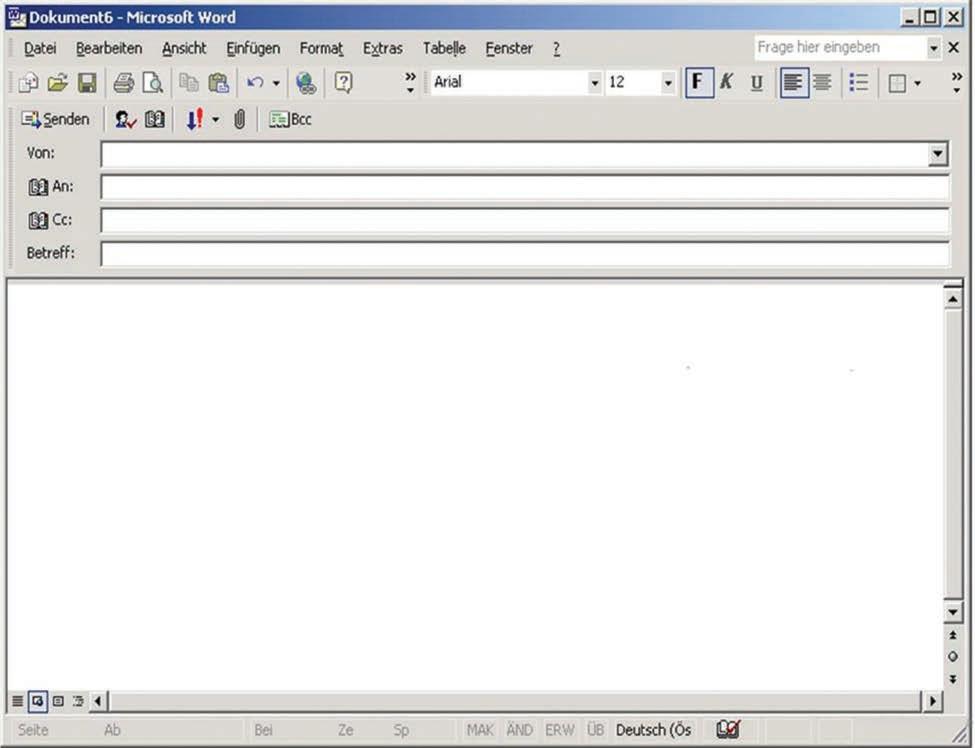Save the document with floppy disk icon
Image resolution: width=975 pixels, height=748 pixels.
coord(87,83)
